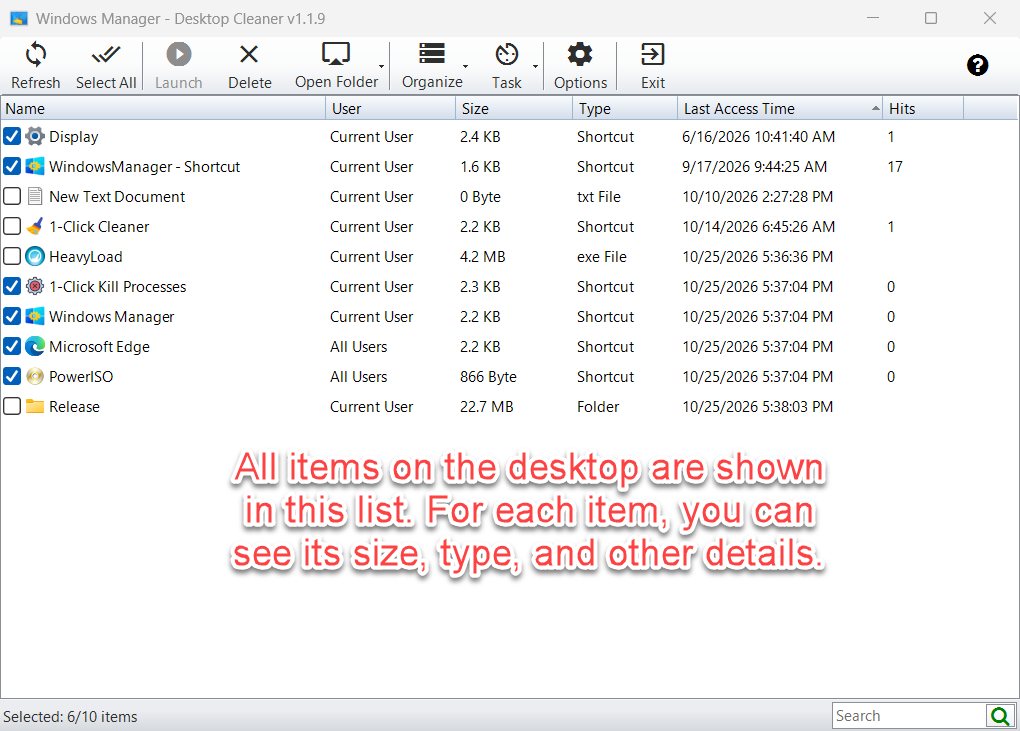This screenshot has width=1020, height=731.
Task: Check the Release folder checkbox
Action: pyautogui.click(x=12, y=406)
